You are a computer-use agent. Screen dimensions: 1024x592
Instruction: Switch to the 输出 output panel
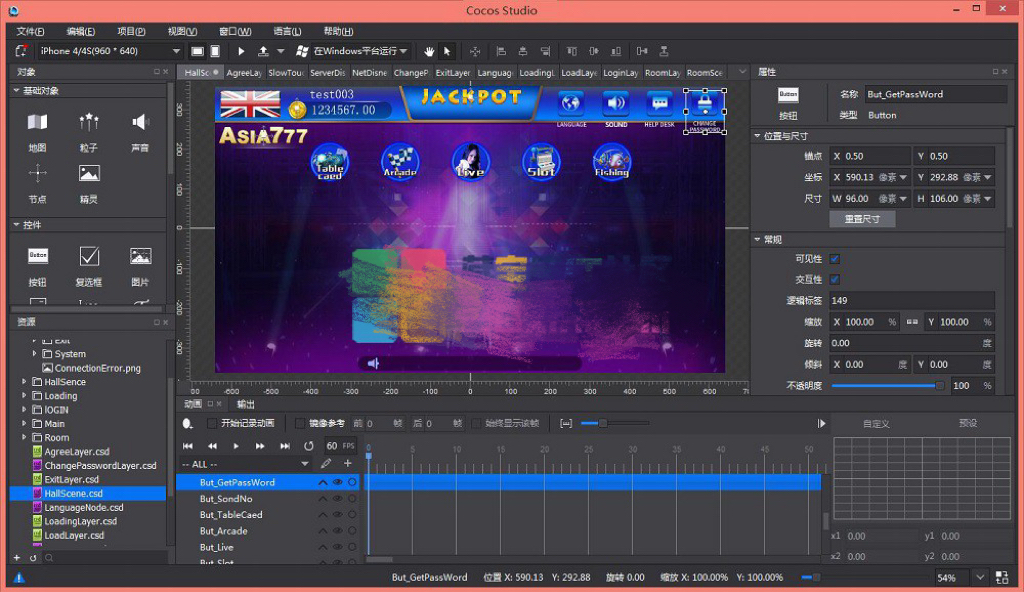(245, 404)
